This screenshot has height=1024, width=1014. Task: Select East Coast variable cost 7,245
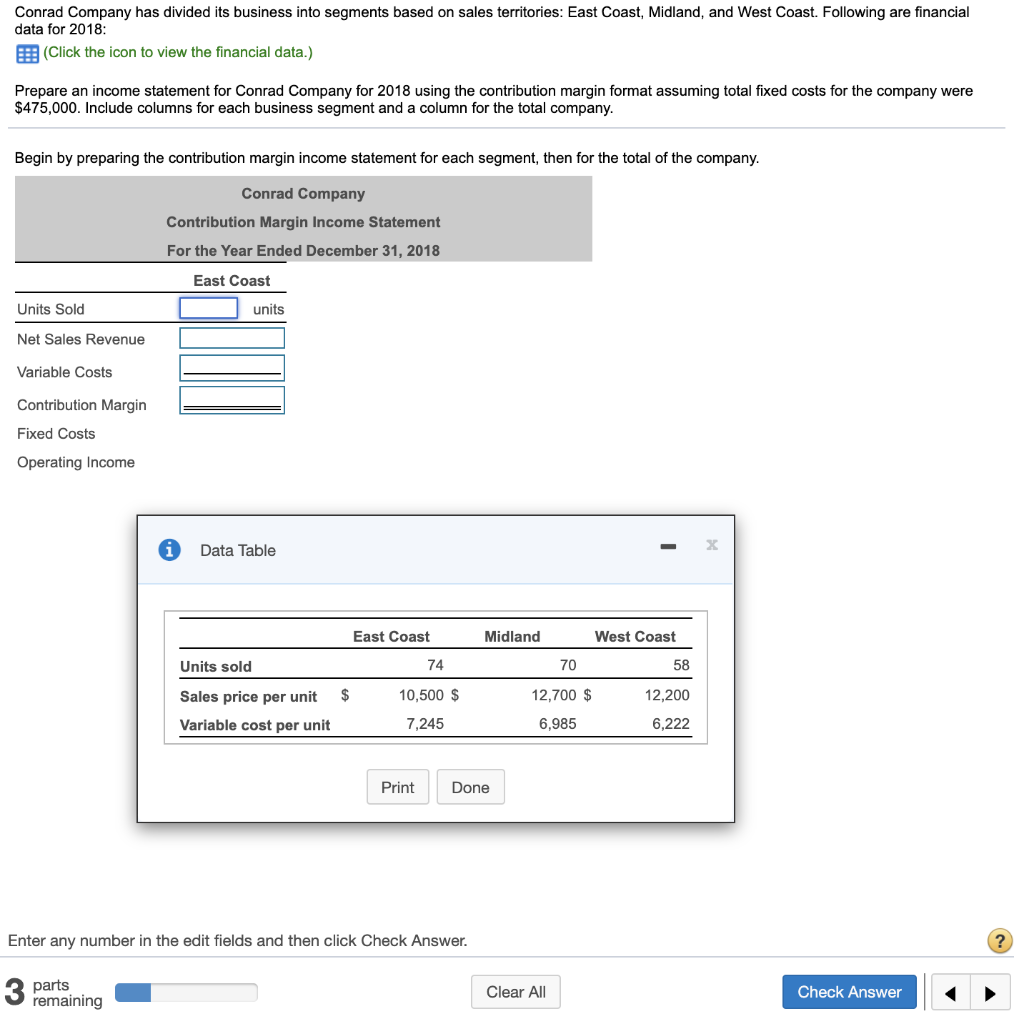click(x=425, y=724)
